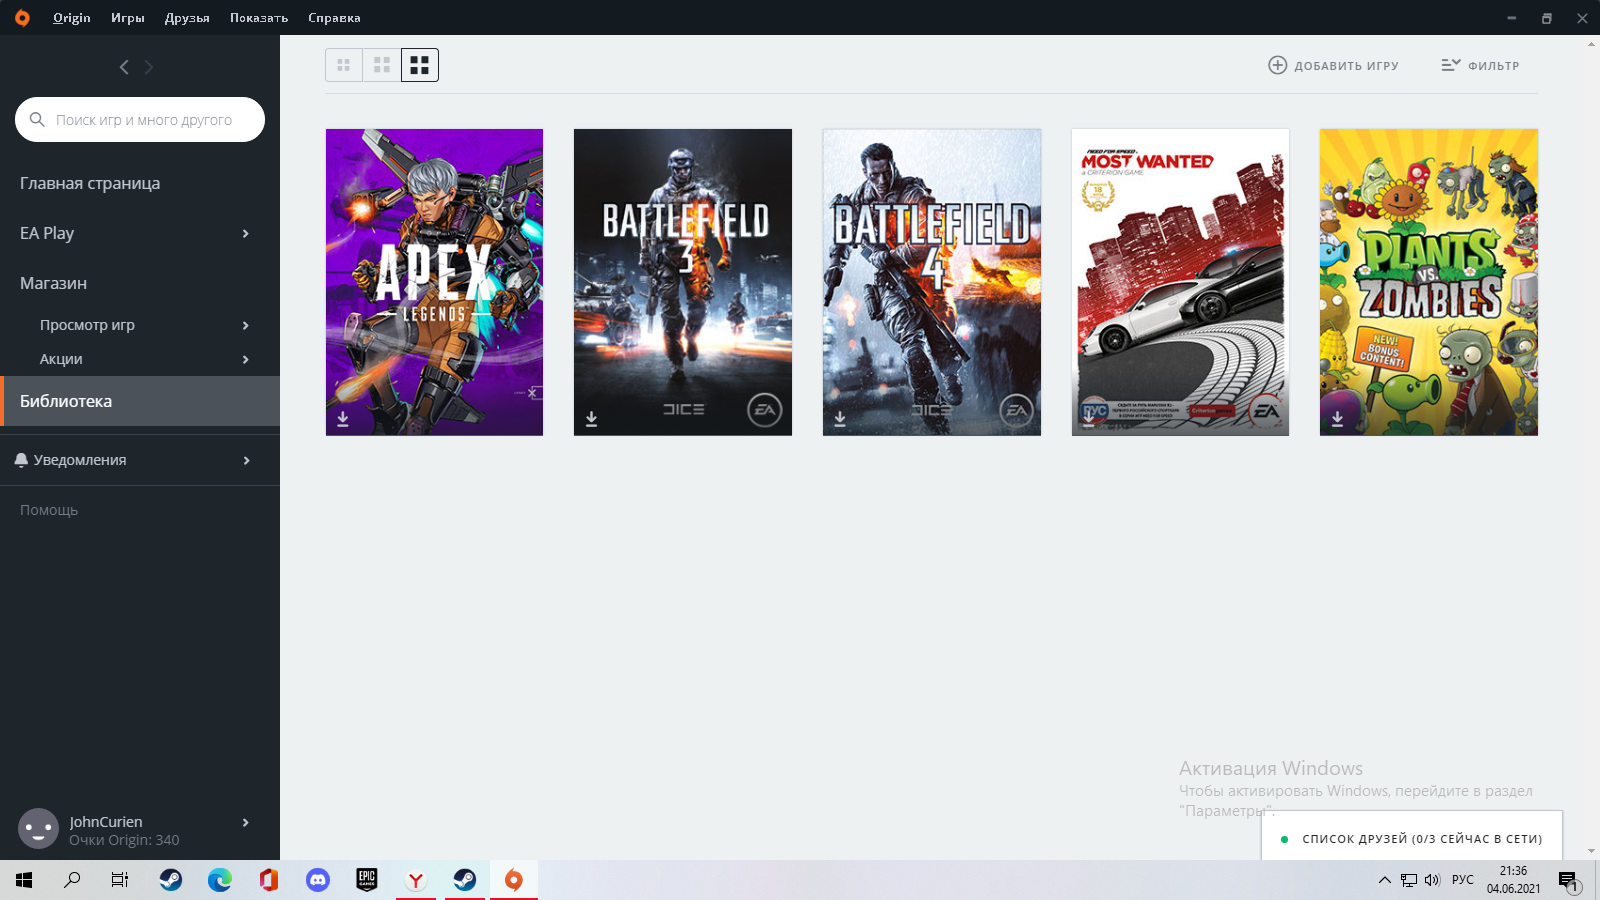Click download icon on Apex Legends
This screenshot has width=1600, height=900.
point(343,419)
